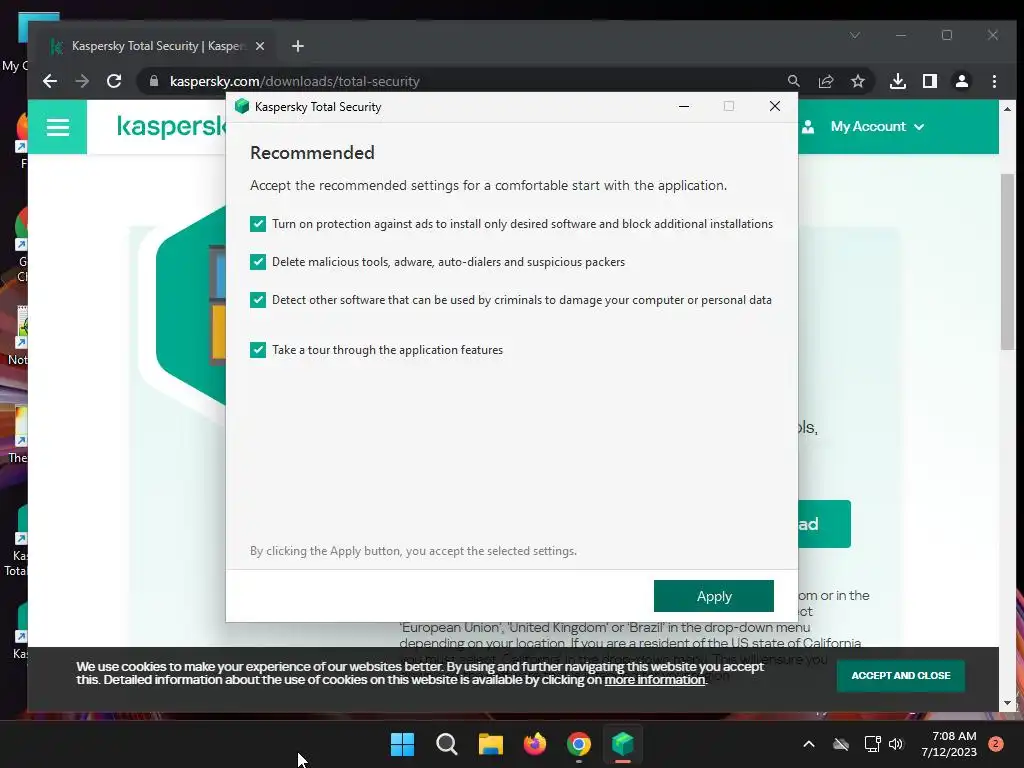Launch Firefox from taskbar
The height and width of the screenshot is (768, 1024).
535,744
